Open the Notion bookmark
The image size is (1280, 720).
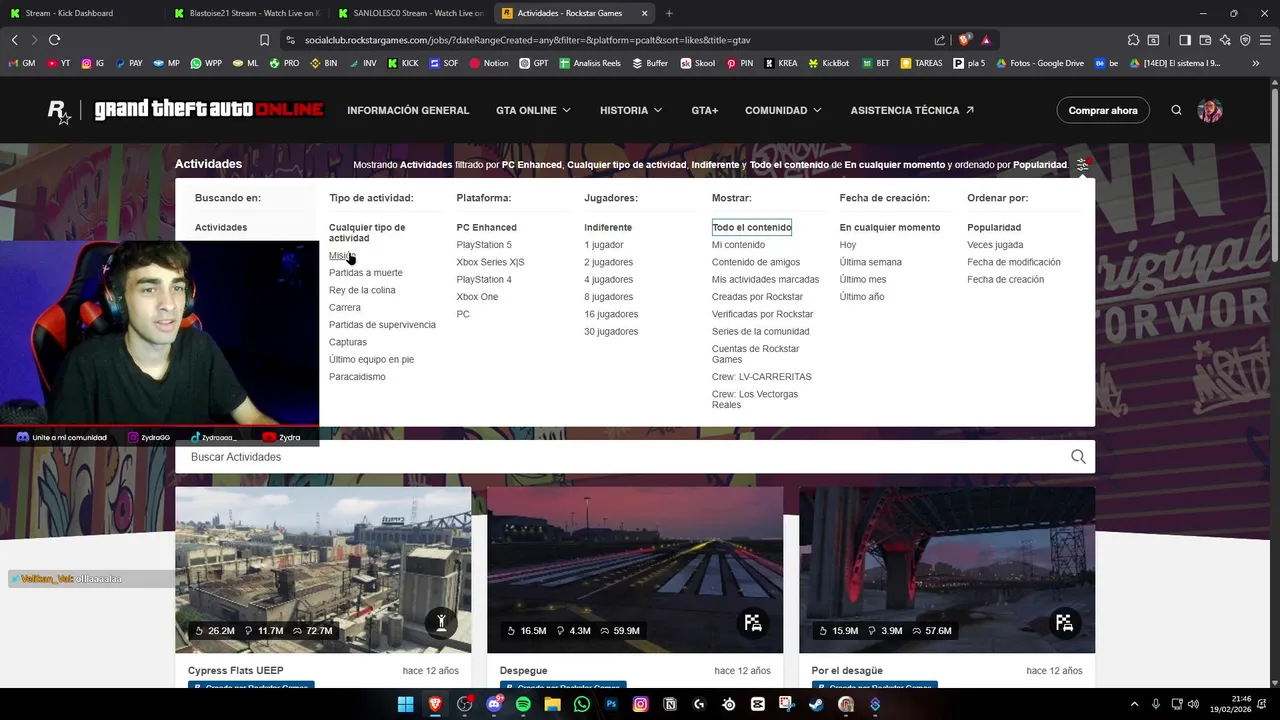point(489,63)
